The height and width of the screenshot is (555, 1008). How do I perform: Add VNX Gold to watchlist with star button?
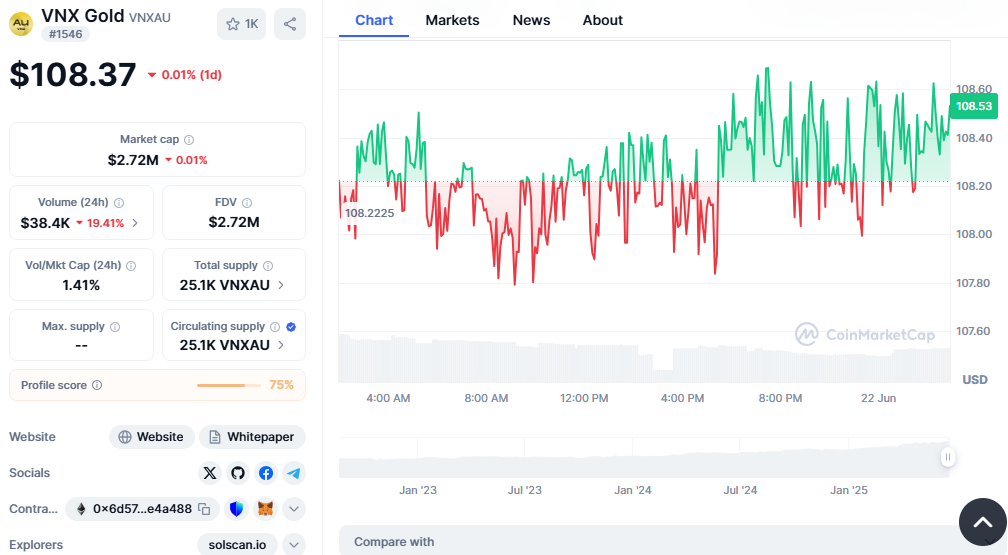241,24
